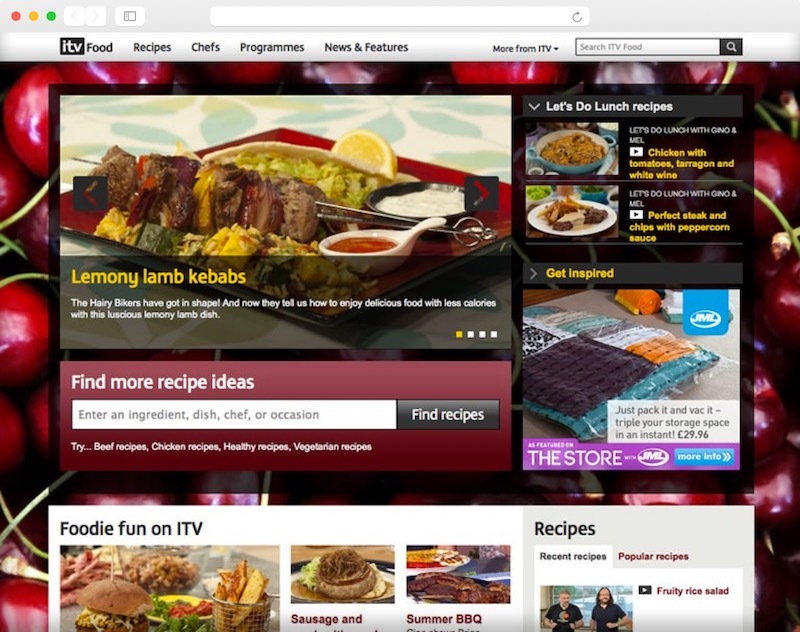Viewport: 800px width, 632px height.
Task: Expand the Get inspired section
Action: 534,273
